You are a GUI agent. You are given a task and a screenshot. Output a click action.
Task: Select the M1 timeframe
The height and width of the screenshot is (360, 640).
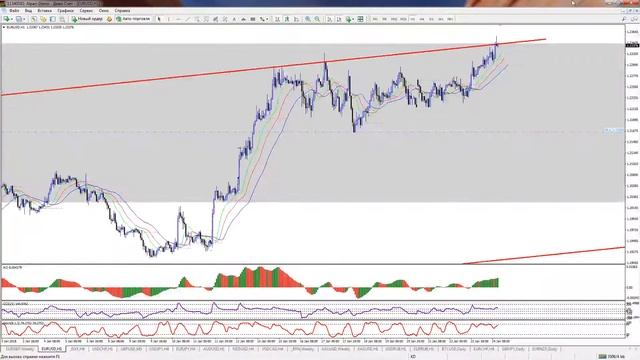pos(375,19)
